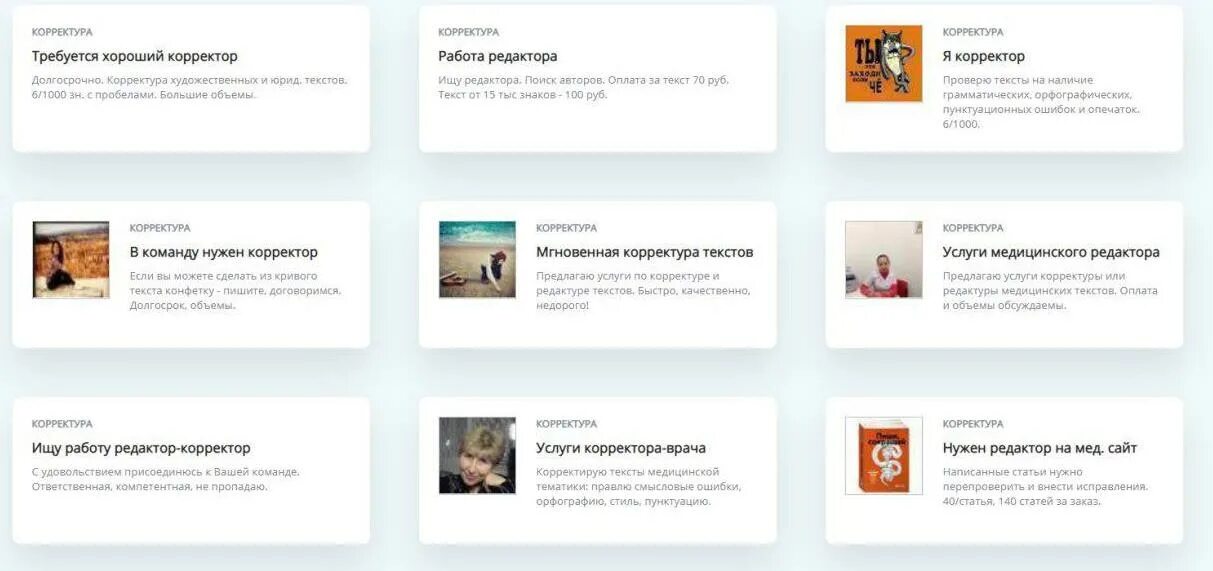Select the 'Я корректор' listing title
This screenshot has width=1213, height=571.
point(984,56)
